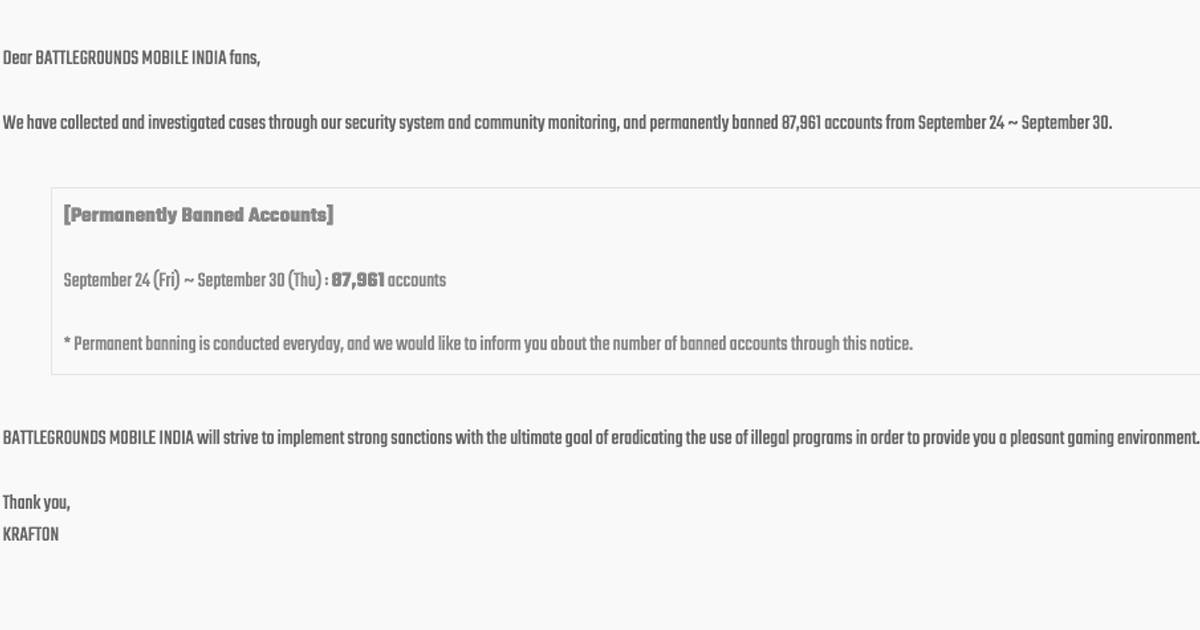The image size is (1200, 630).
Task: Click the KRAFTON signature
Action: [31, 535]
